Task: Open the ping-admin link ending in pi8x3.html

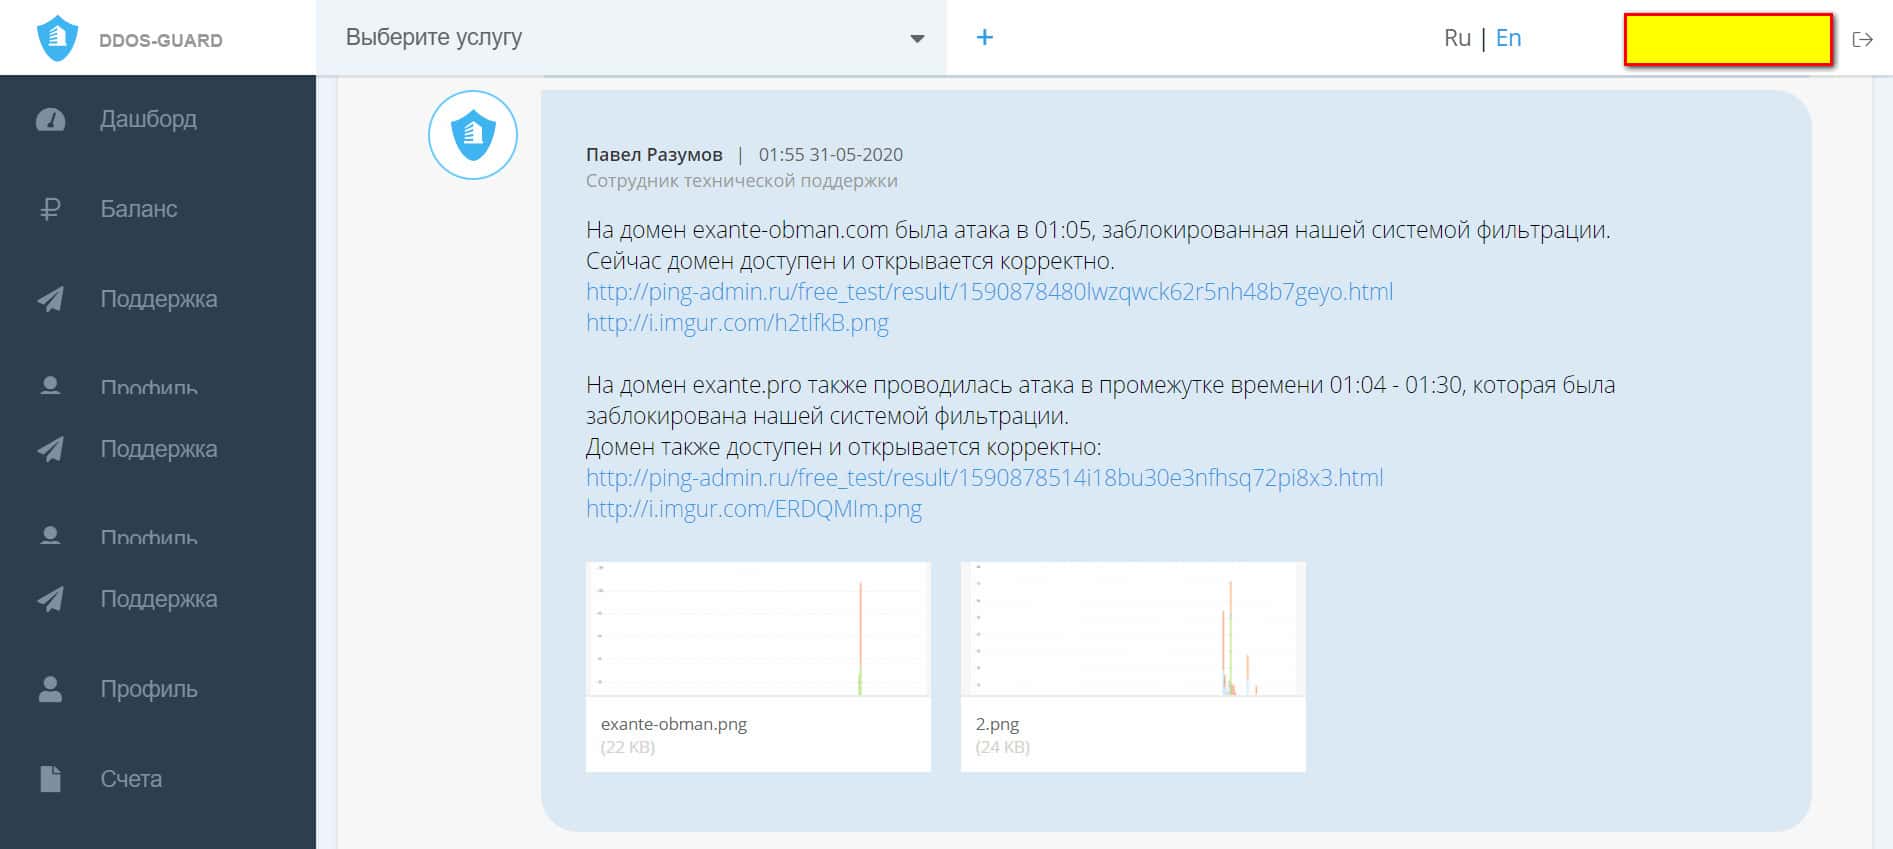Action: pyautogui.click(x=985, y=478)
